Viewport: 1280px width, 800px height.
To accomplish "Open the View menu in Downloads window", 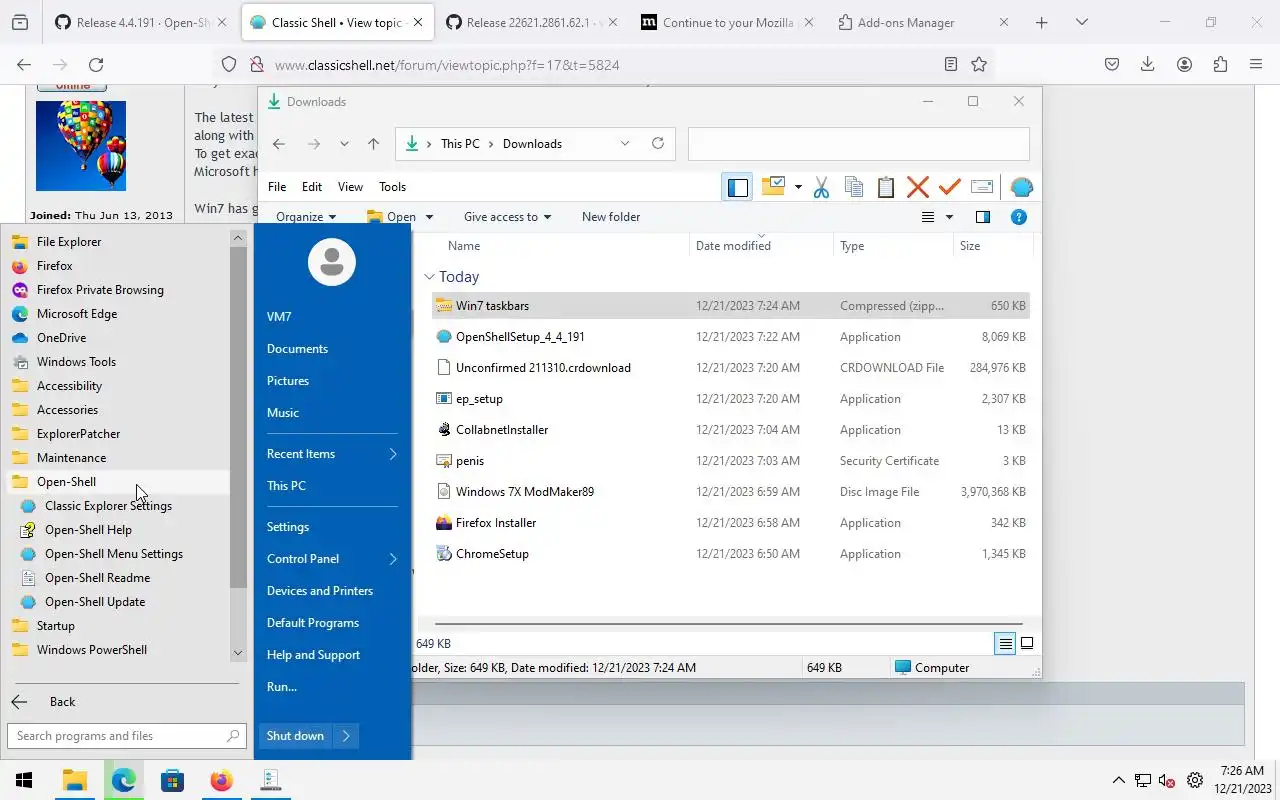I will [x=350, y=187].
